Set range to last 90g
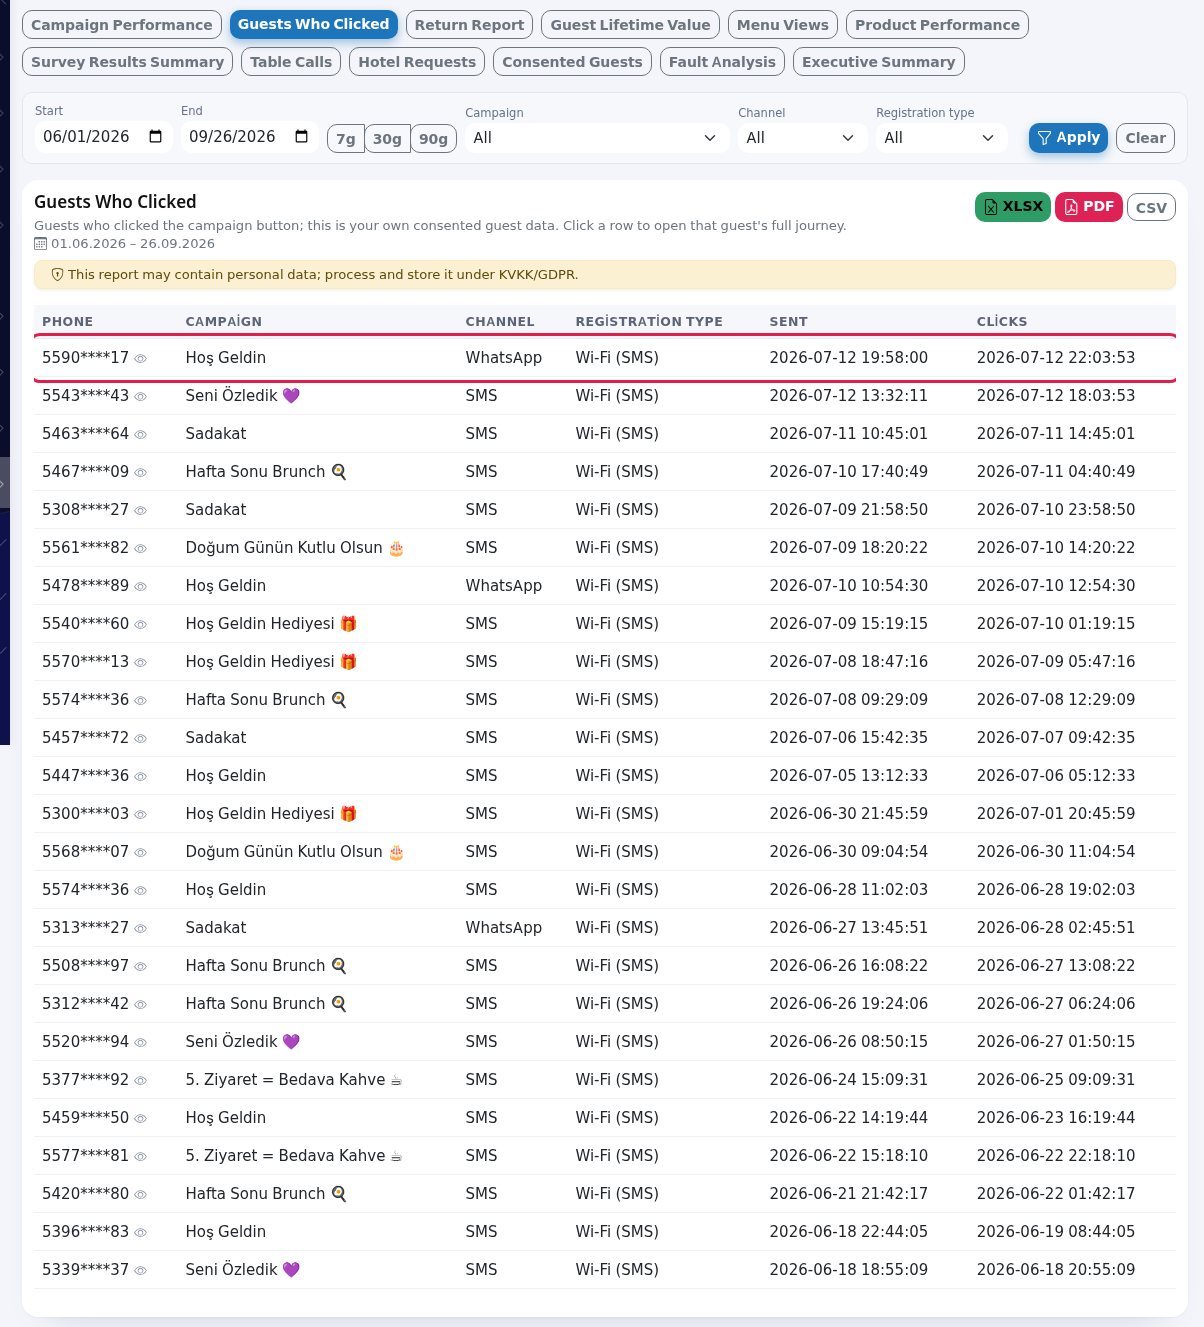This screenshot has width=1204, height=1327. coord(433,139)
